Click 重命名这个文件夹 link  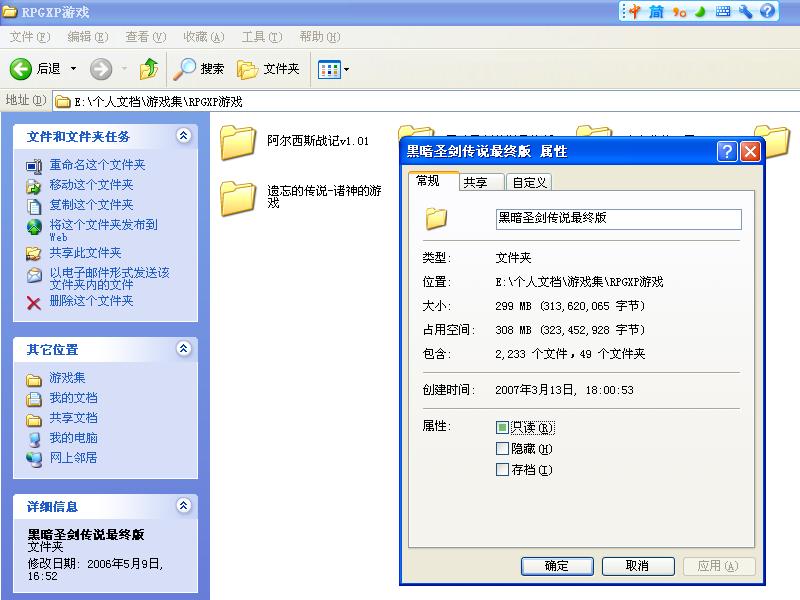[97, 165]
